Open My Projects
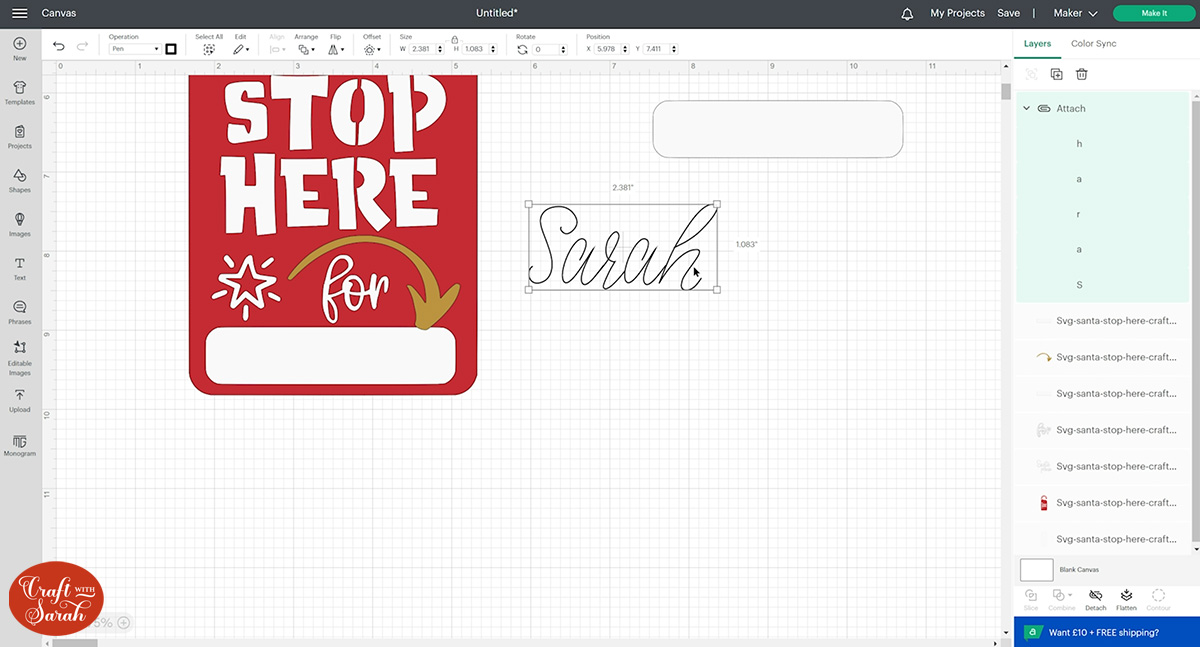 pos(957,13)
